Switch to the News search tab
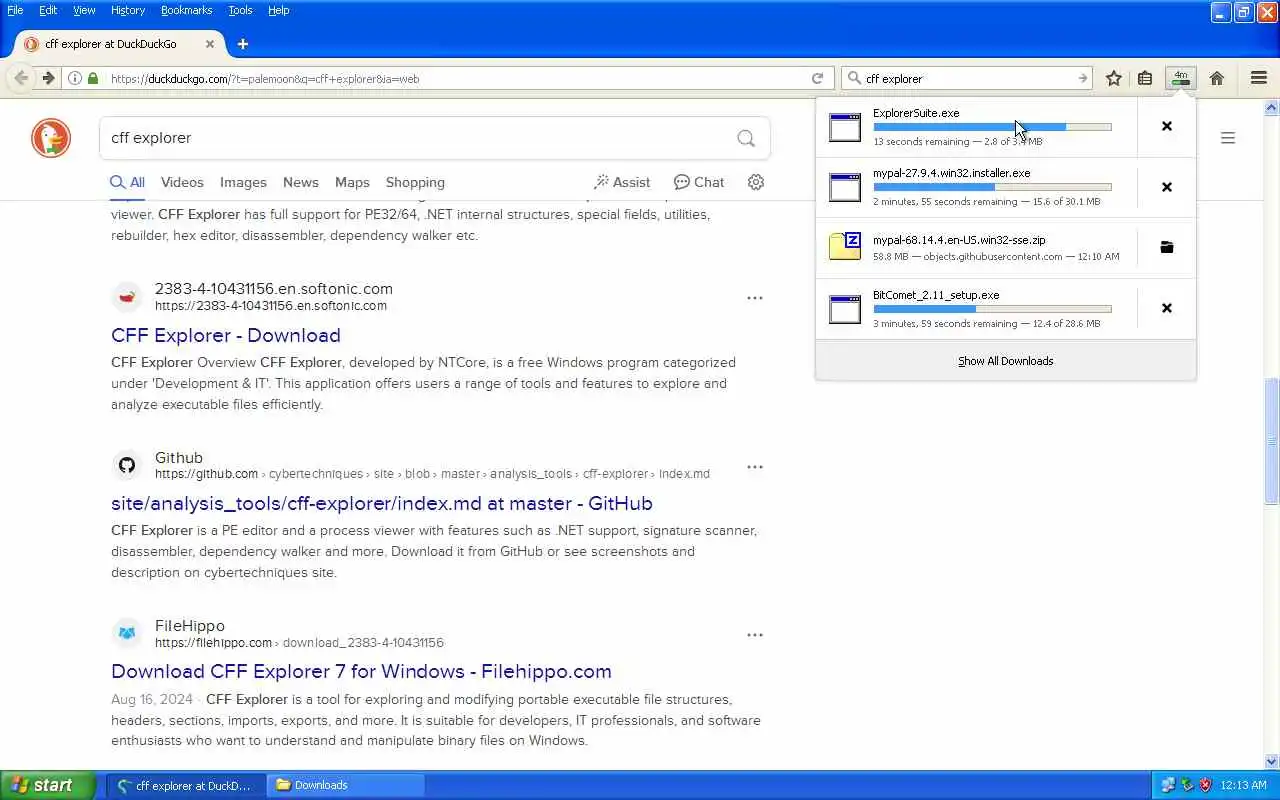Image resolution: width=1280 pixels, height=800 pixels. tap(300, 182)
